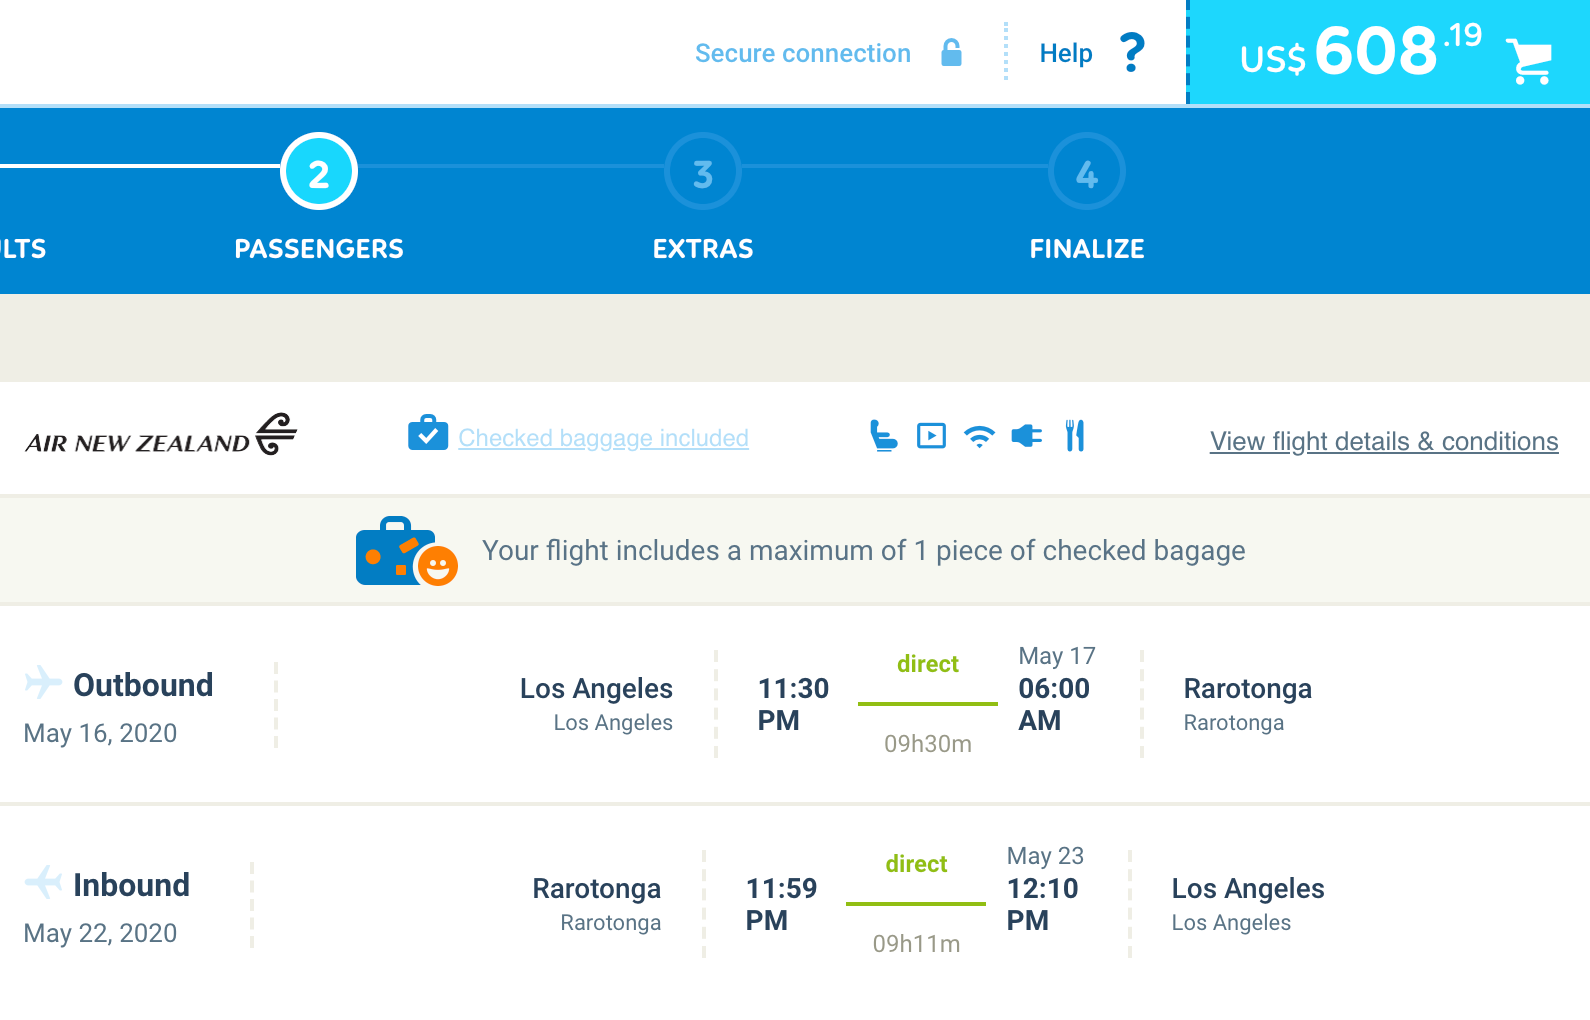Go to step 3 Extras
The width and height of the screenshot is (1590, 1020).
pyautogui.click(x=703, y=172)
